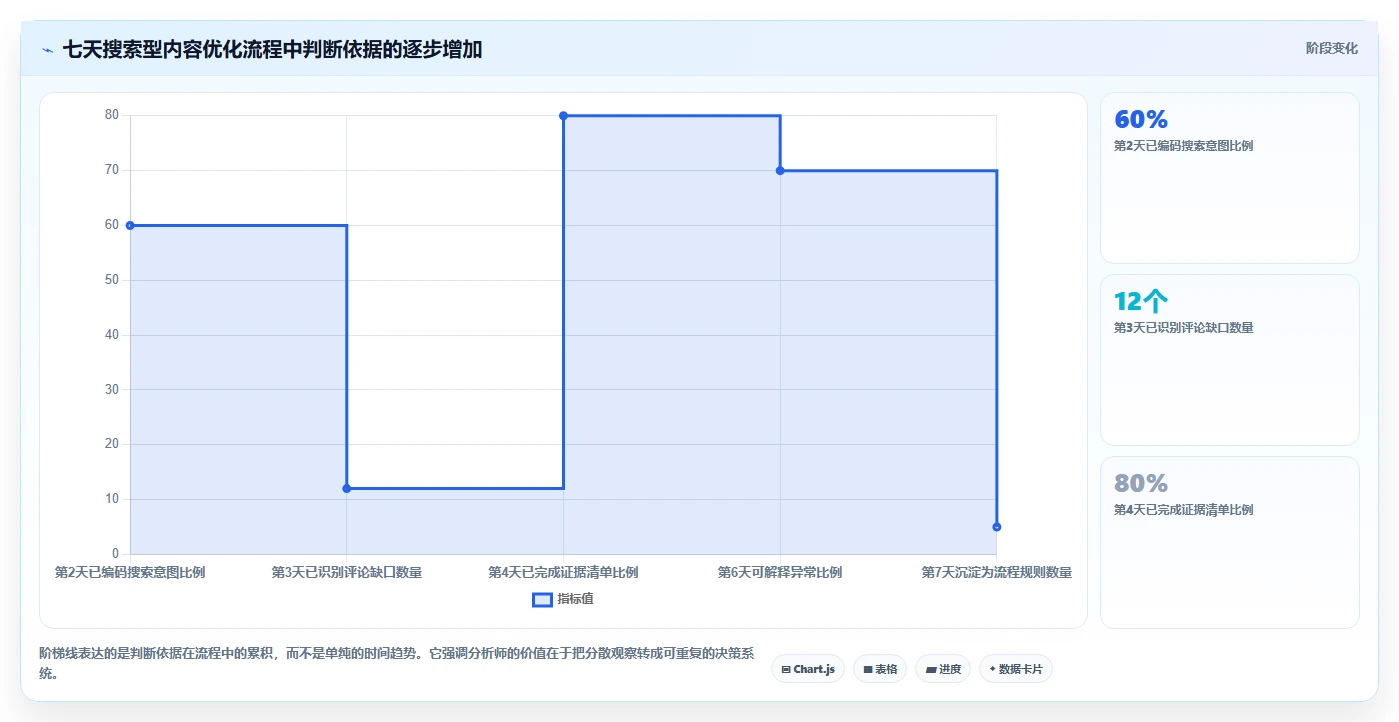
Task: Open the 80% 第4天已完成证据清单比例 card
Action: coord(1229,542)
